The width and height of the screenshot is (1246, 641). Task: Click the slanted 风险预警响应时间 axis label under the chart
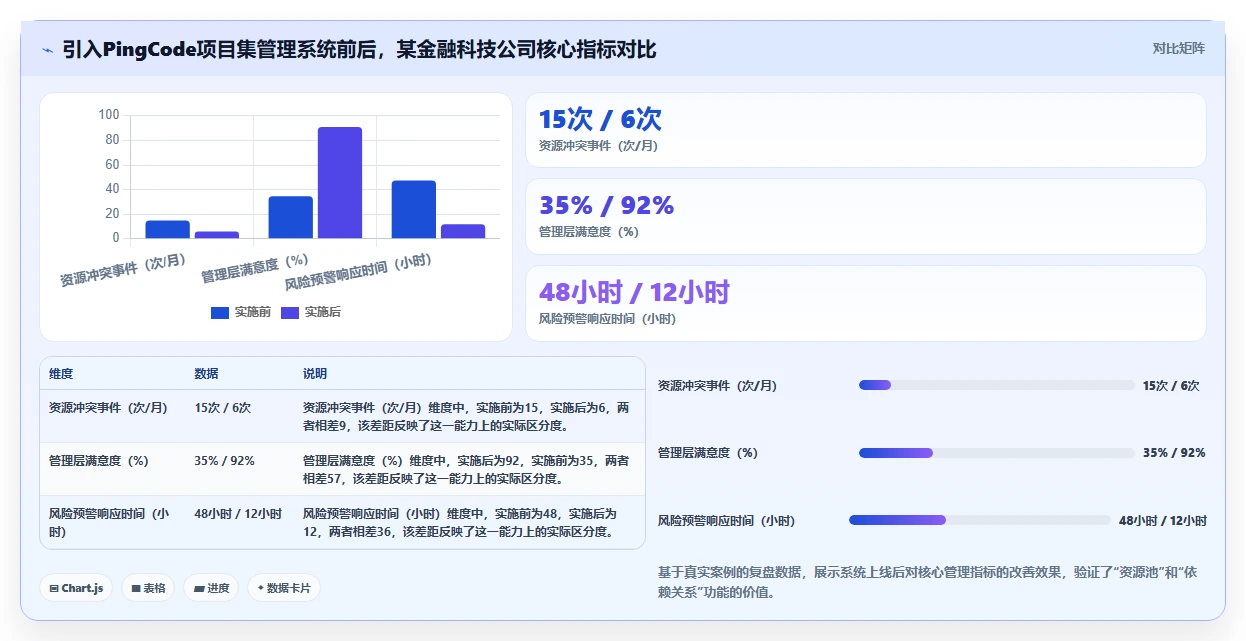tap(358, 272)
